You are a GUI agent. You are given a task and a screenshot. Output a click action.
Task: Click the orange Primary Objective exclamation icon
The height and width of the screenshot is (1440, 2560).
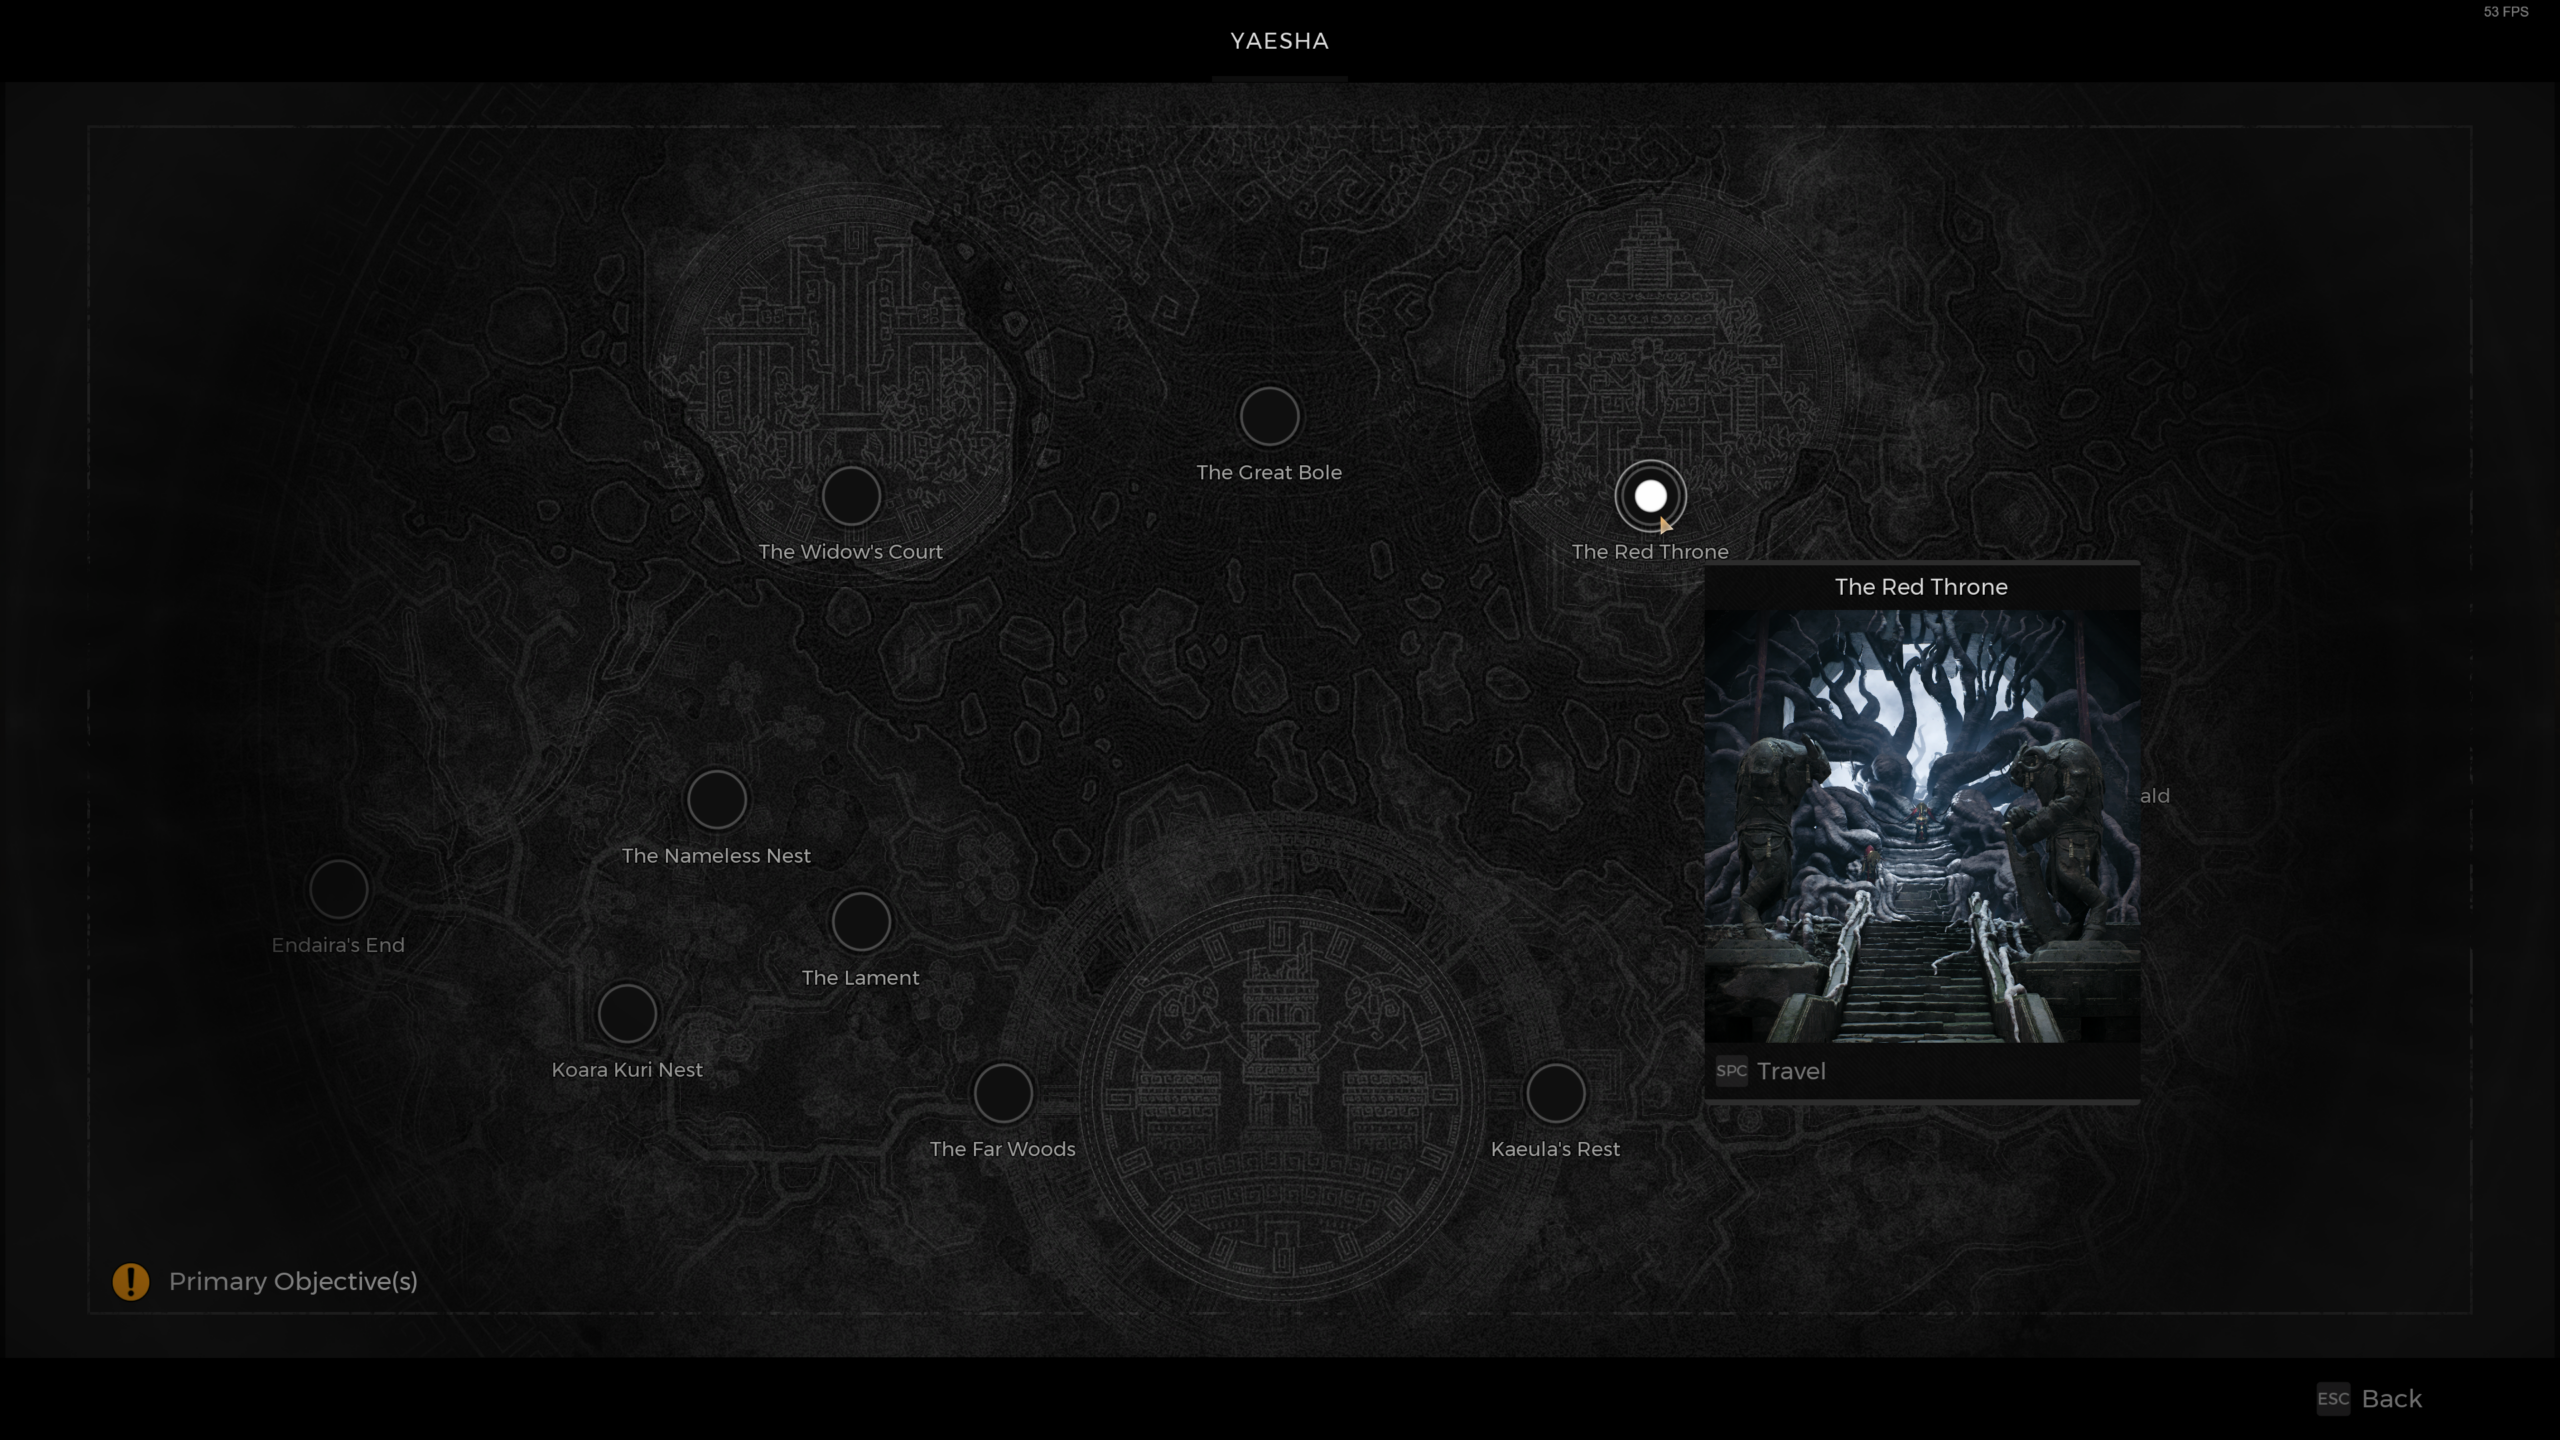pyautogui.click(x=131, y=1281)
